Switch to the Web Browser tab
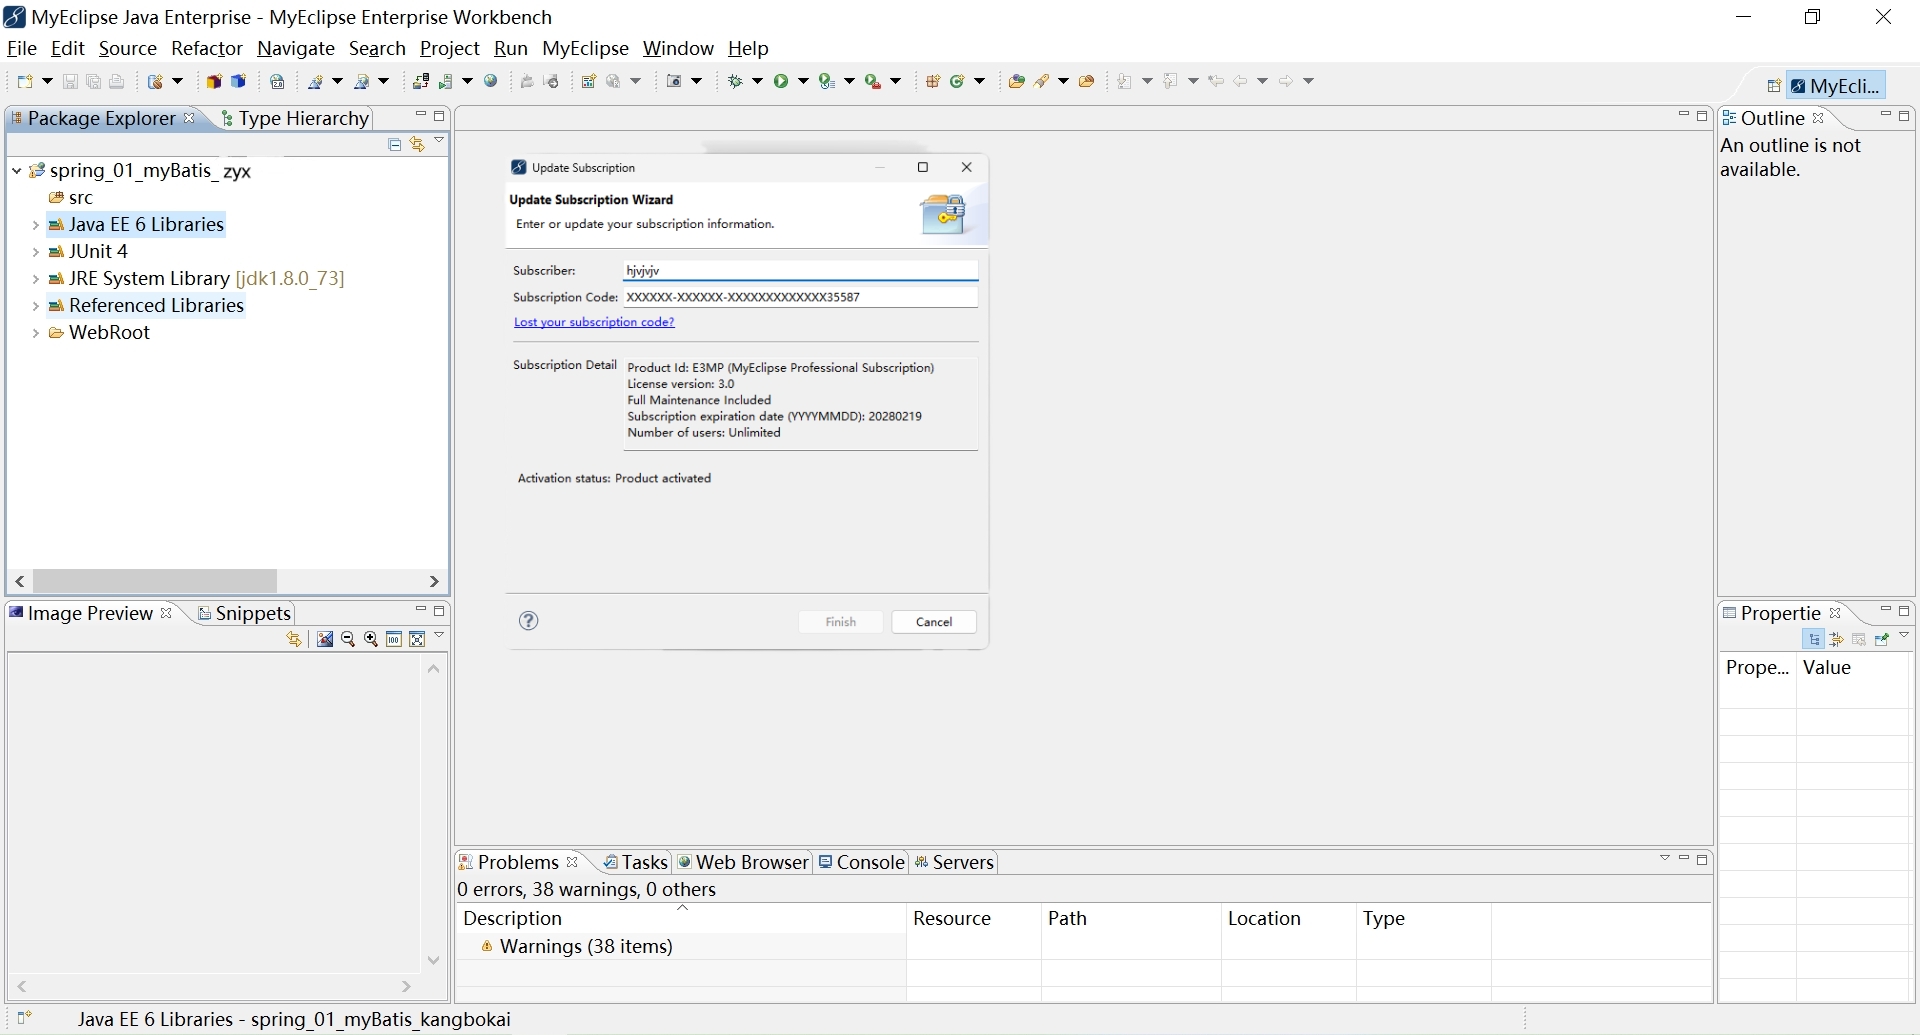 pos(743,862)
